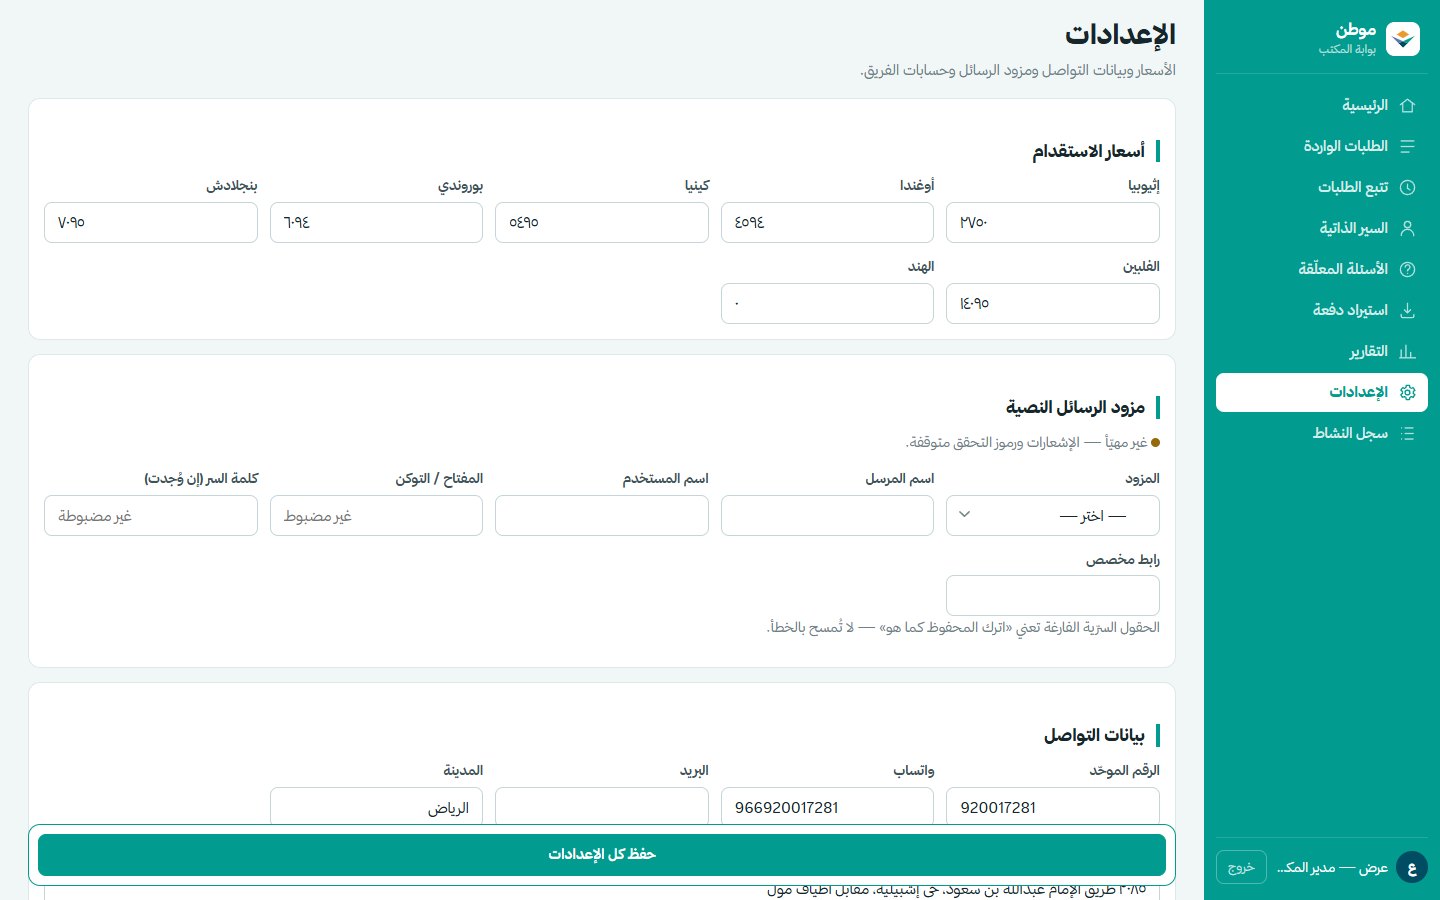This screenshot has width=1440, height=900.
Task: Click the page title الإعدادات heading
Action: click(1120, 35)
